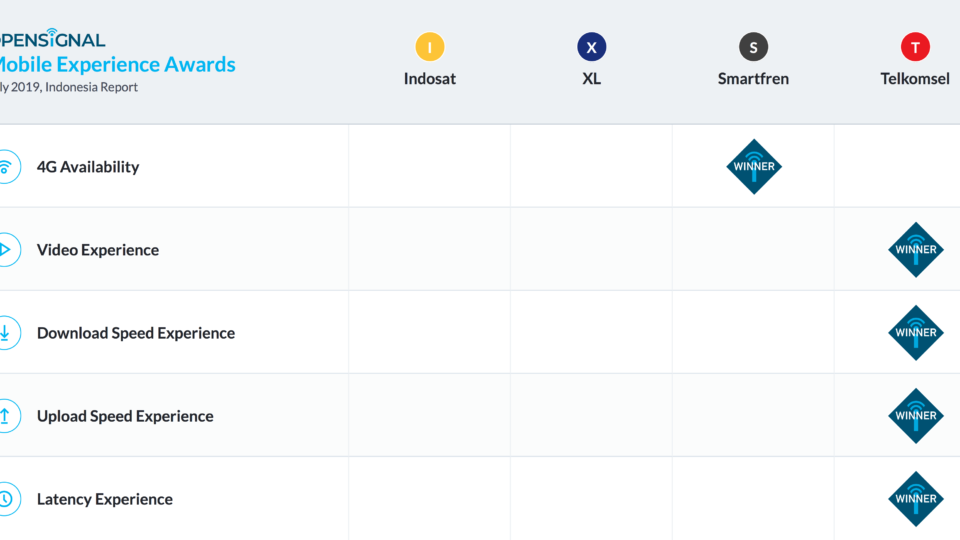Click Smartfren's 4G Availability winner badge

point(754,166)
